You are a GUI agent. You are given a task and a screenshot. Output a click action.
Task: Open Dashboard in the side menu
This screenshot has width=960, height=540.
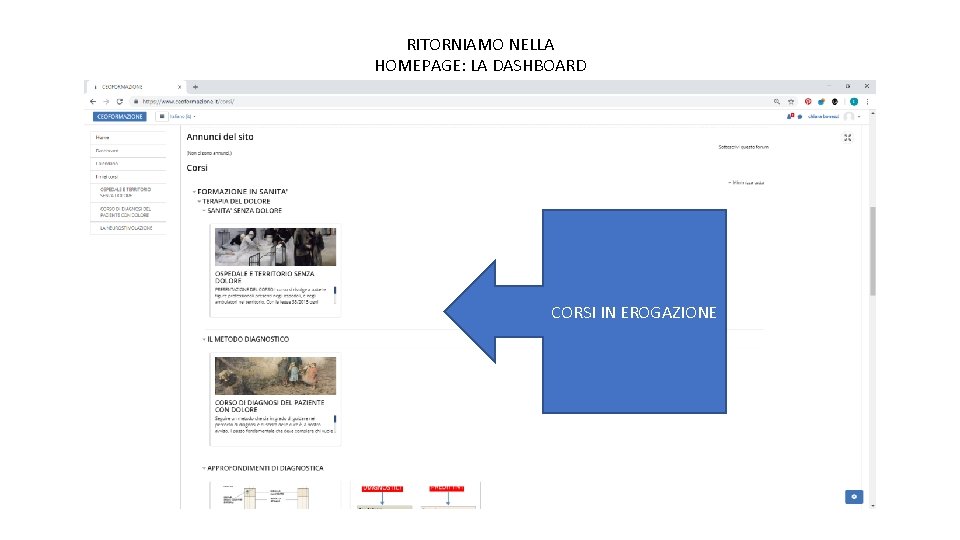click(129, 151)
